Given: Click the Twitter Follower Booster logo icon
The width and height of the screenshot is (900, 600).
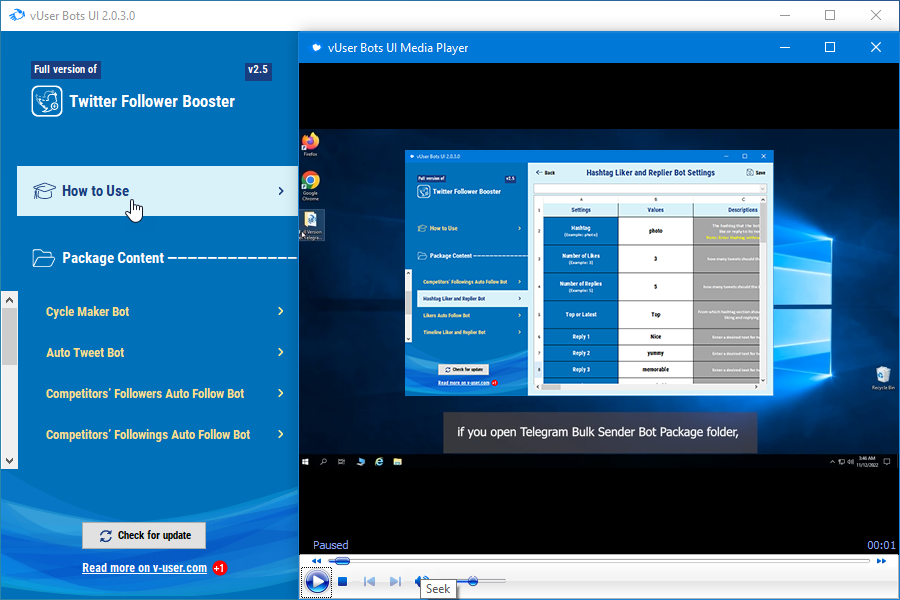Looking at the screenshot, I should pyautogui.click(x=47, y=101).
